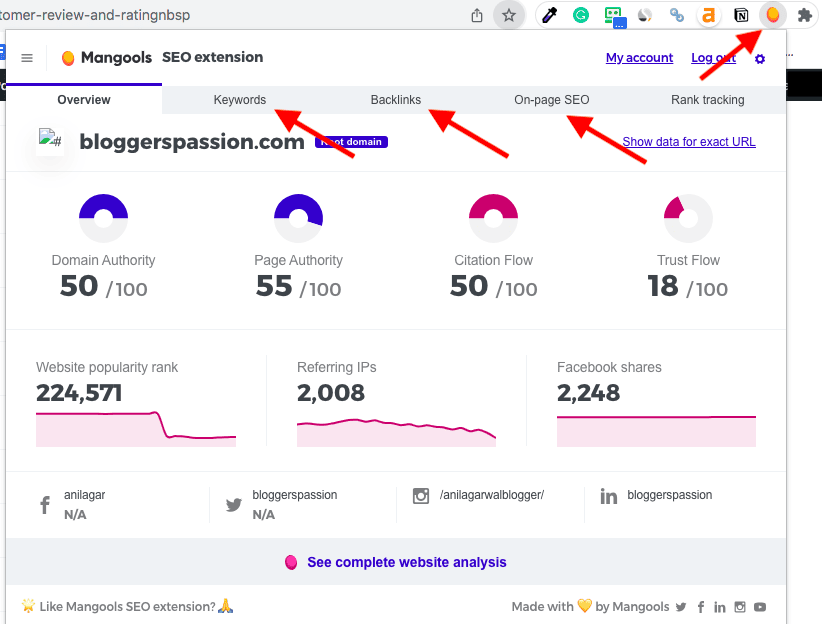Switch to the Keywords tab
The image size is (822, 624).
point(240,100)
